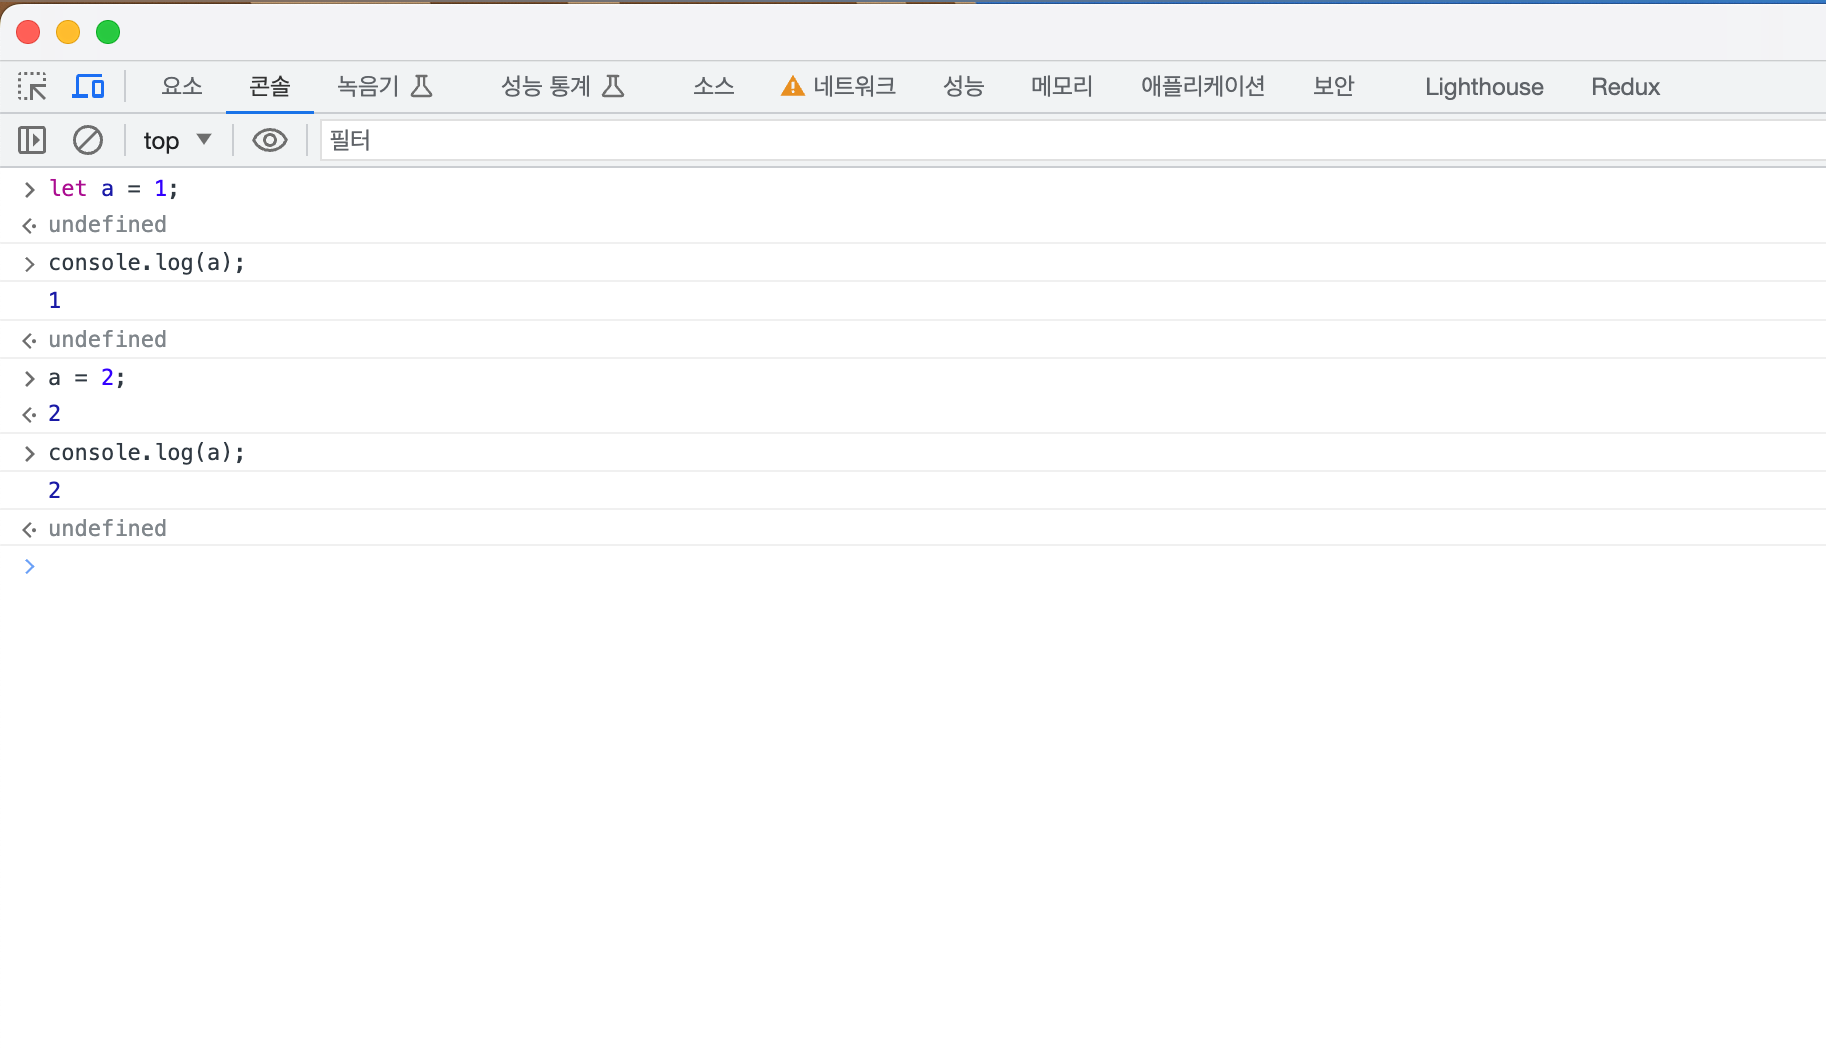Screen dimensions: 1826x1054
Task: Select the inspect element tool
Action: (x=32, y=86)
